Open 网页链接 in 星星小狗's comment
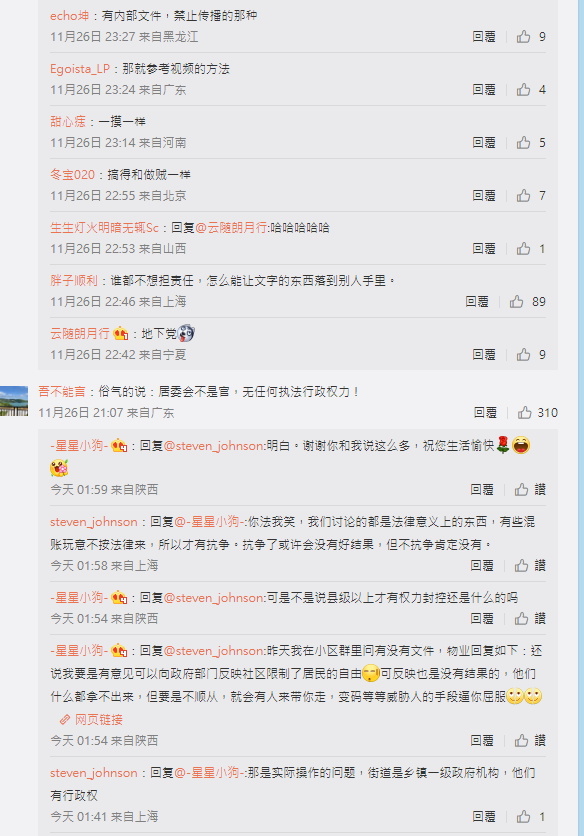This screenshot has height=836, width=584. point(98,719)
